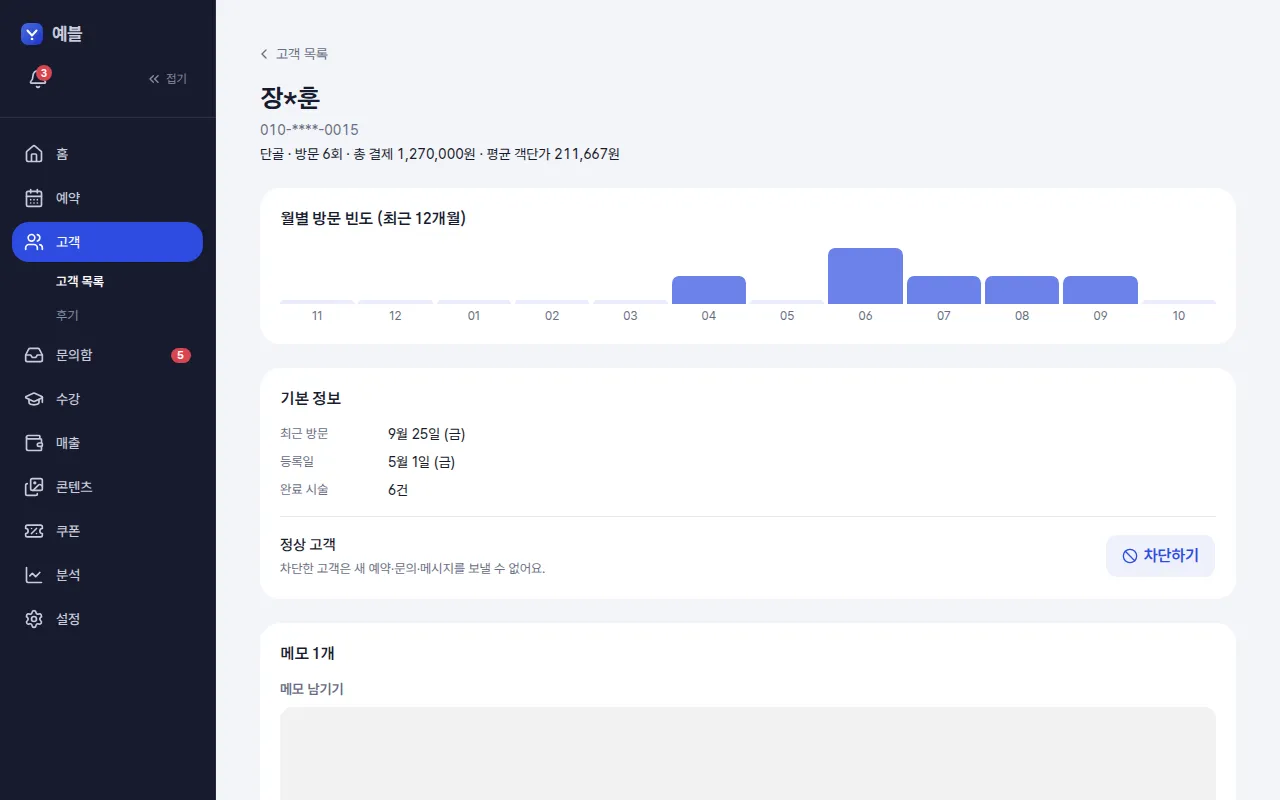This screenshot has width=1280, height=800.
Task: Click the 5월 1일 (금) value
Action: coord(422,462)
